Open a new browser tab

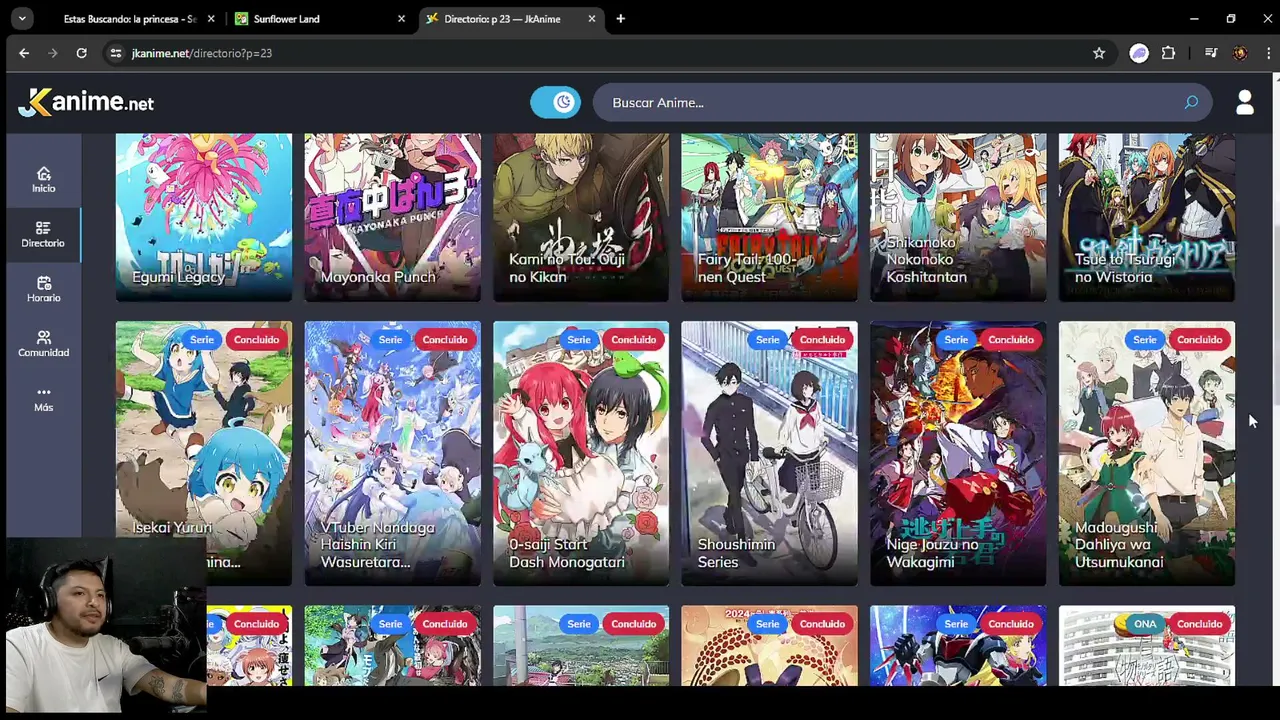pyautogui.click(x=621, y=18)
